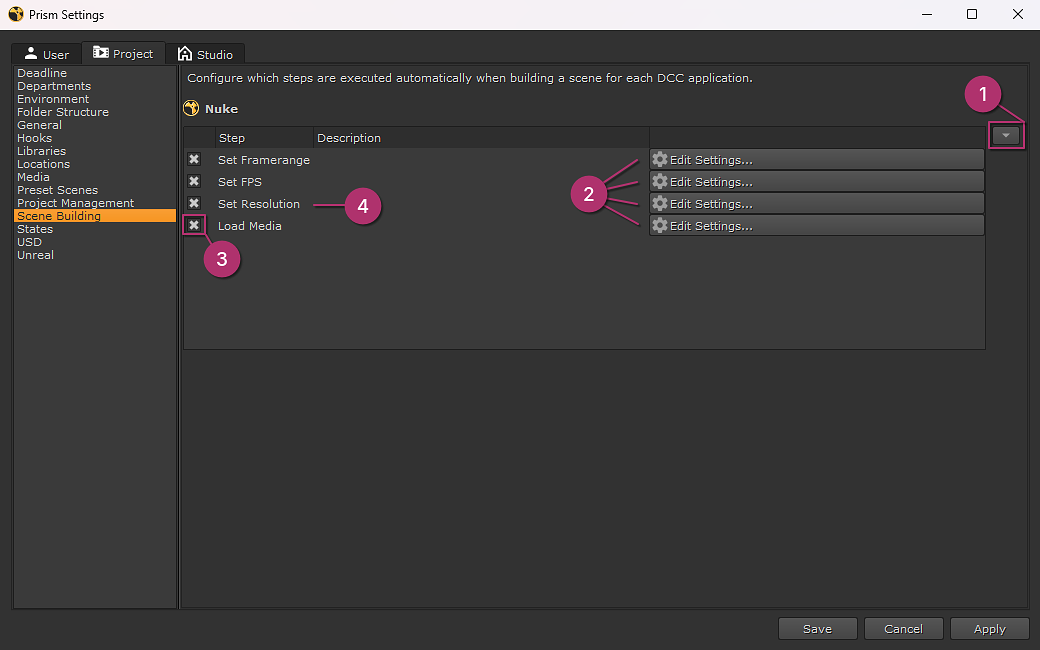Click the Save button

tap(817, 628)
